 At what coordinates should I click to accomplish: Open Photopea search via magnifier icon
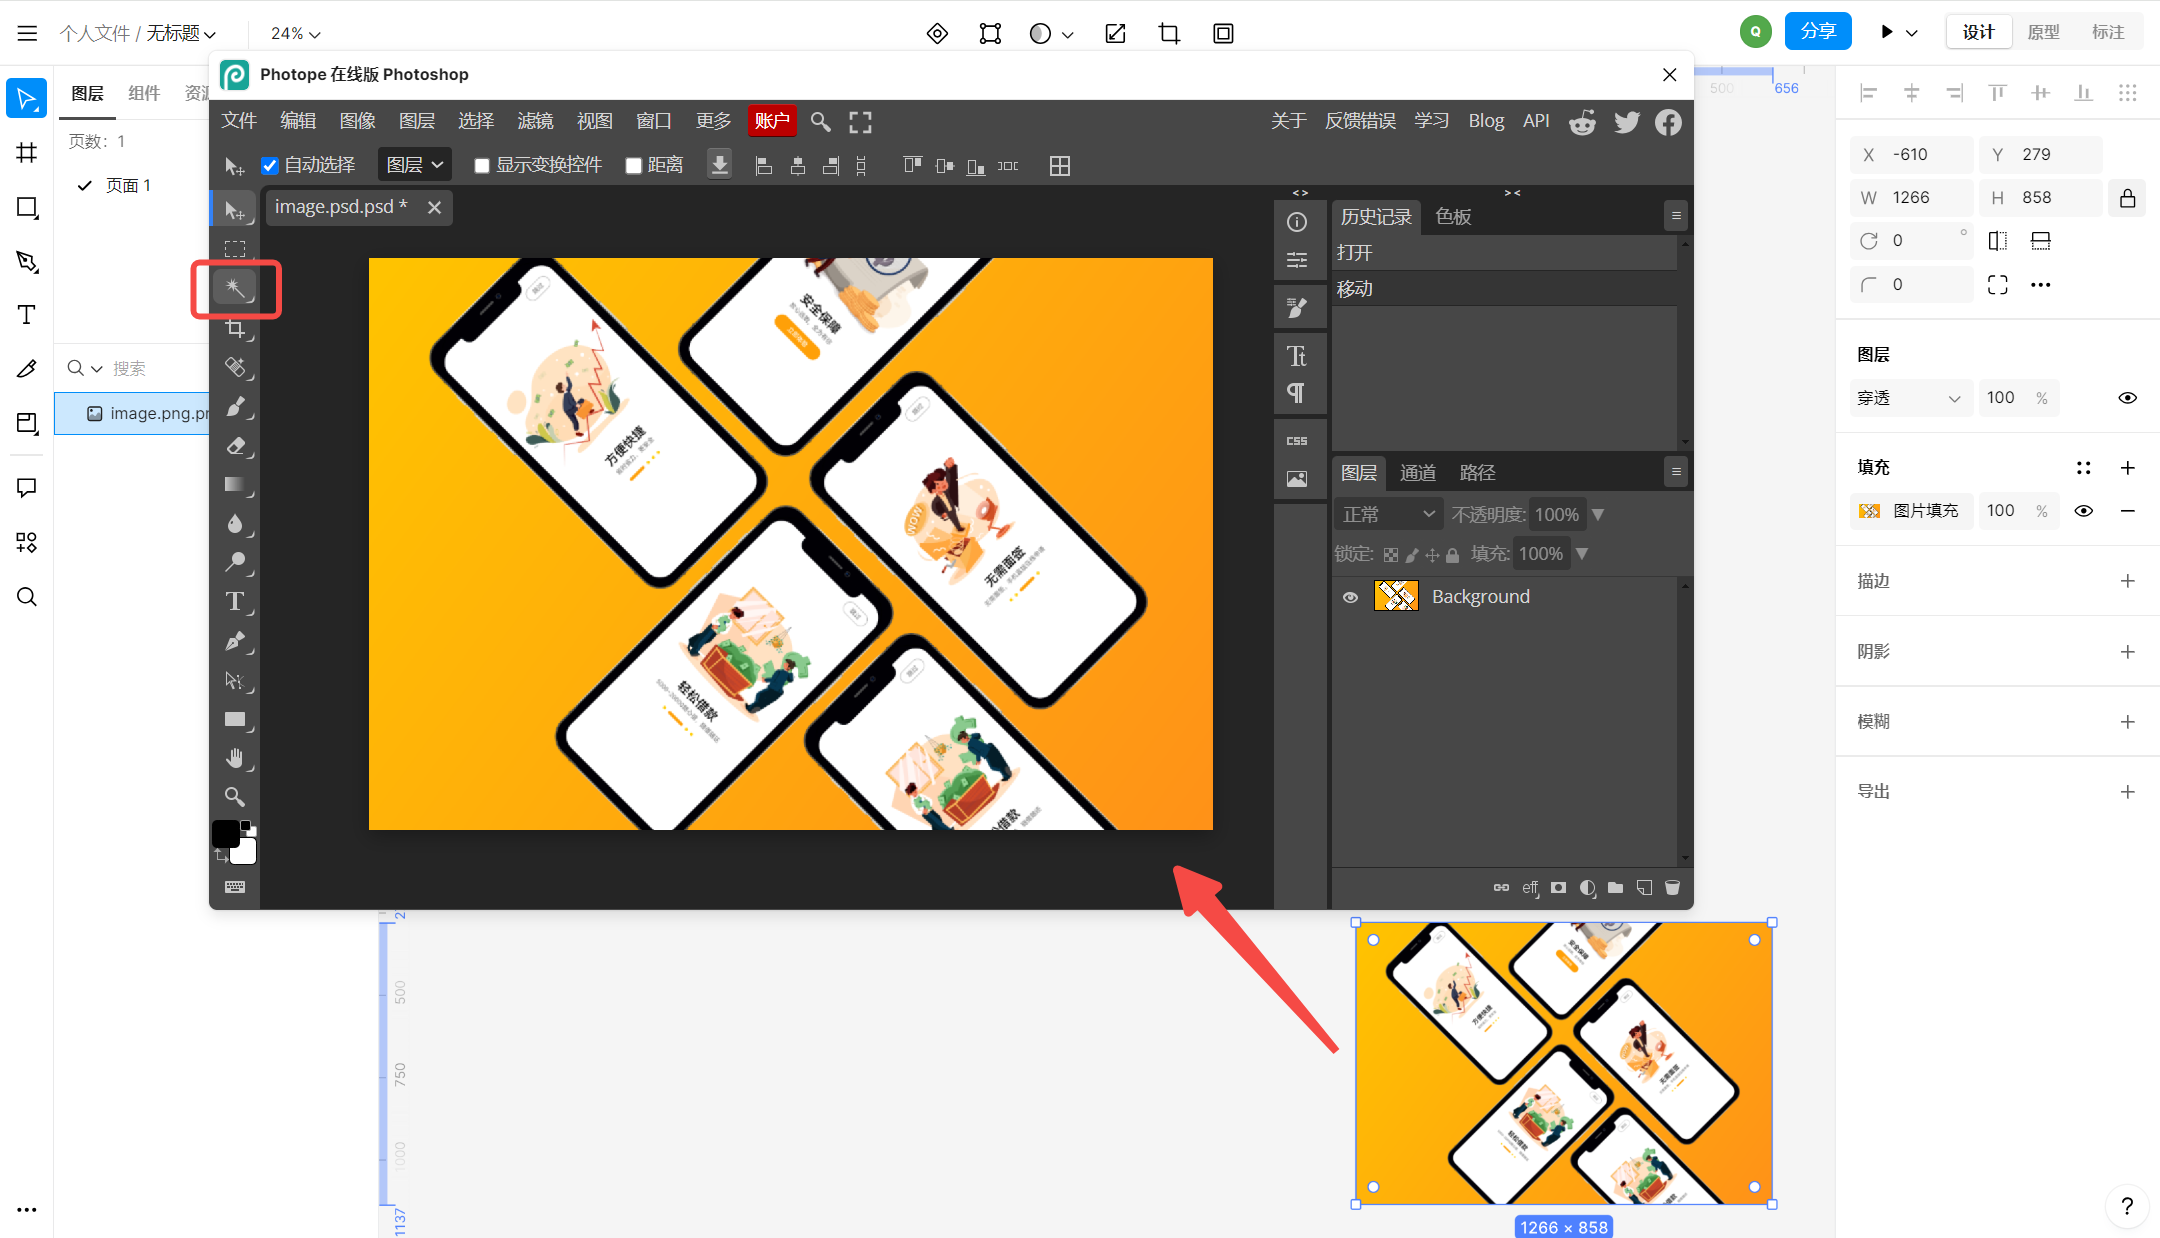point(820,122)
